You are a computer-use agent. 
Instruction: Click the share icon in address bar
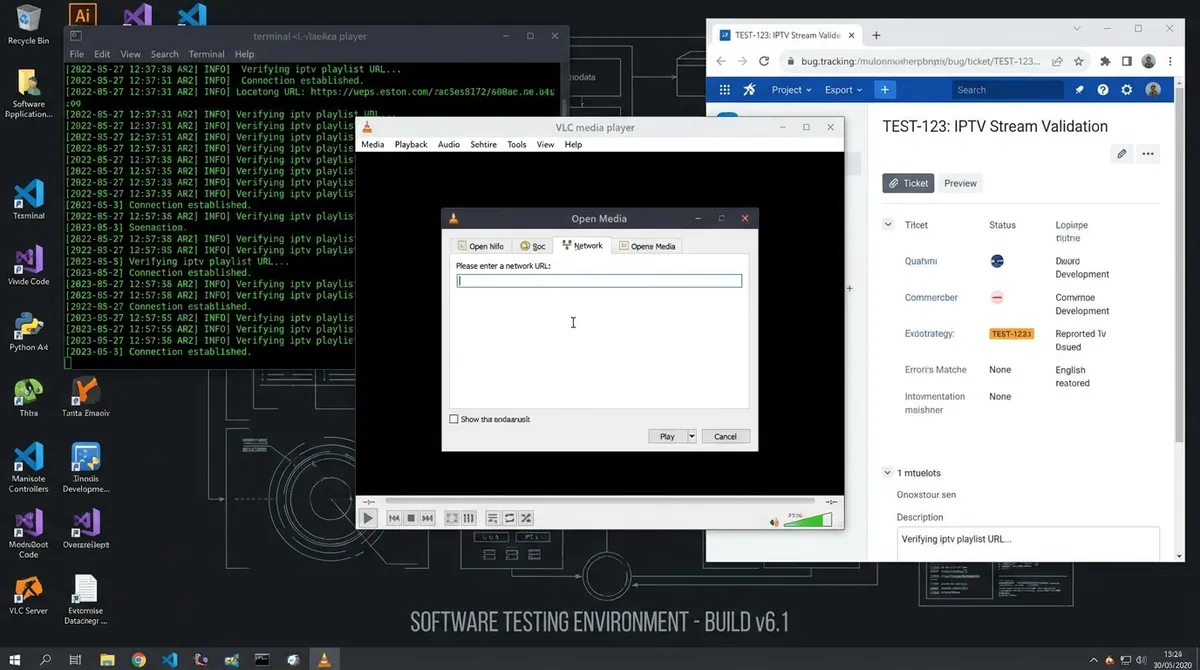click(x=1057, y=61)
